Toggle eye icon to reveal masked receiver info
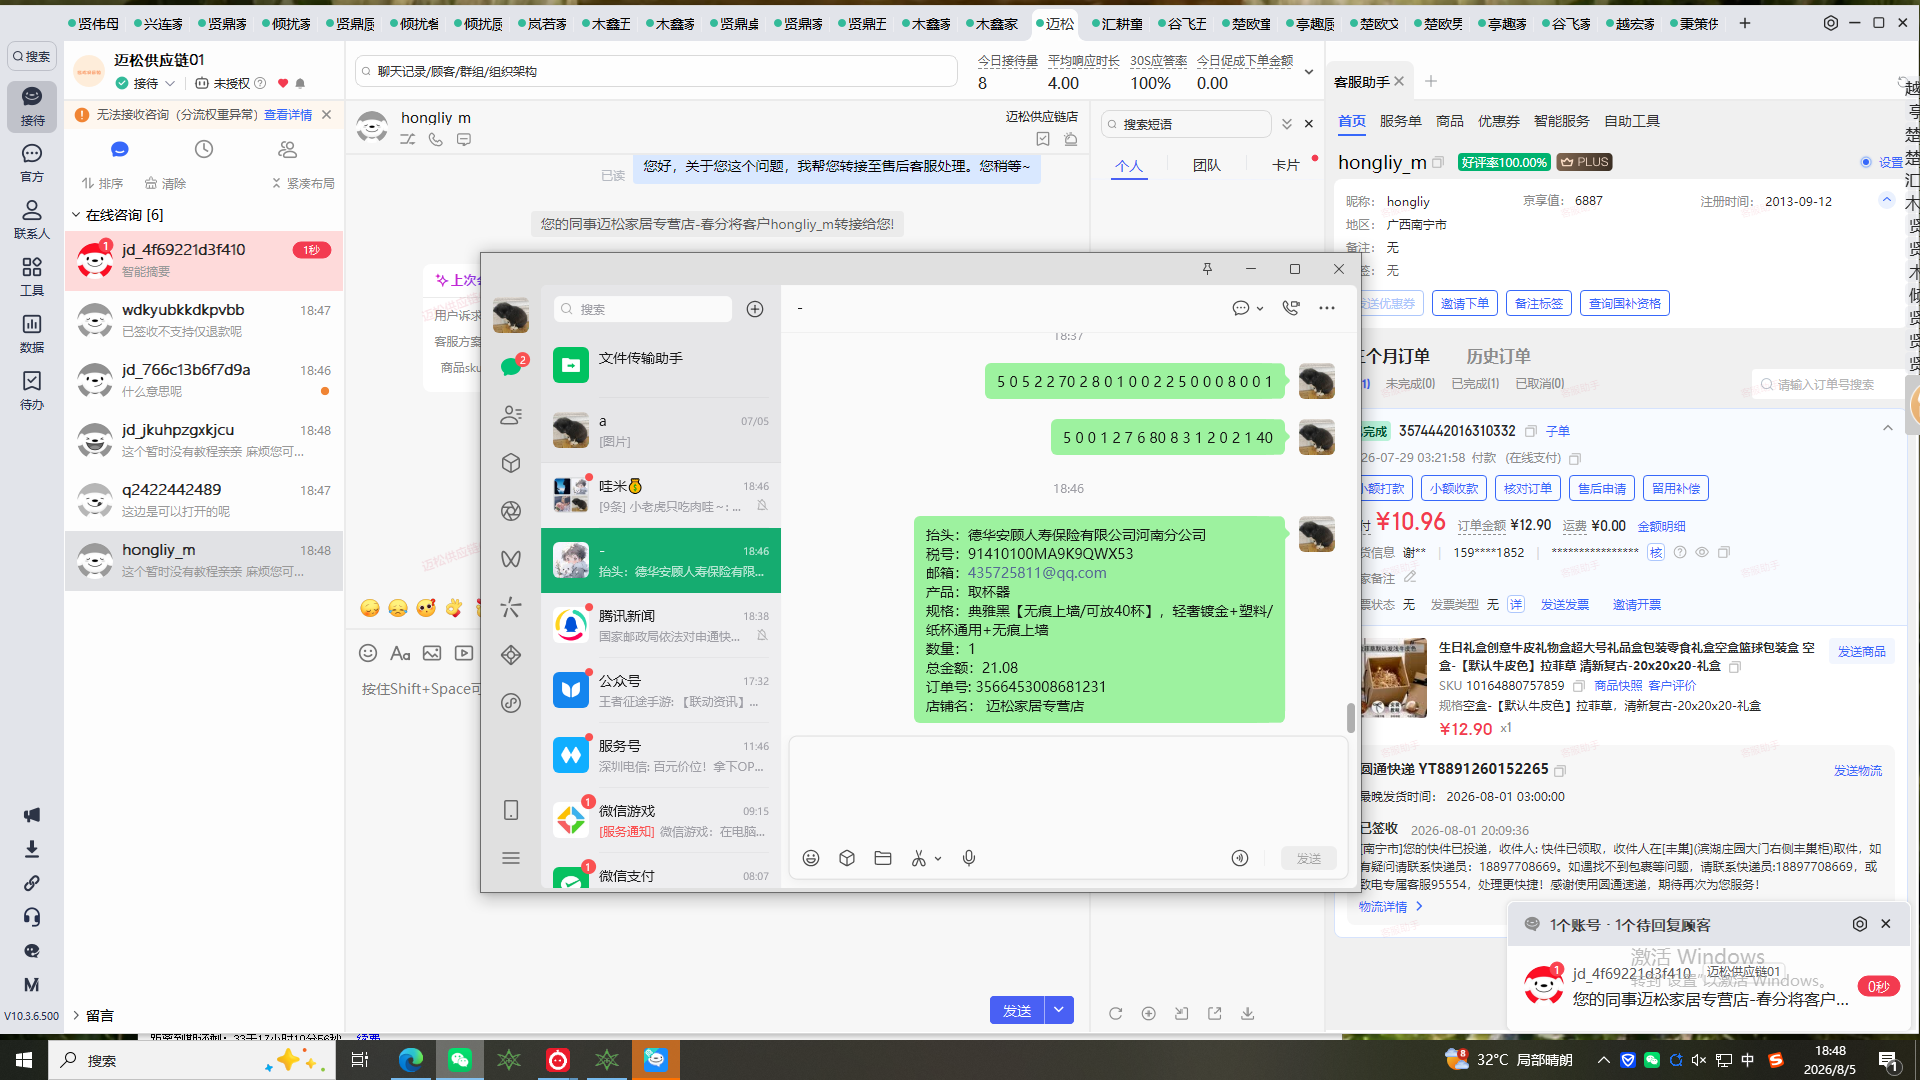 1702,552
